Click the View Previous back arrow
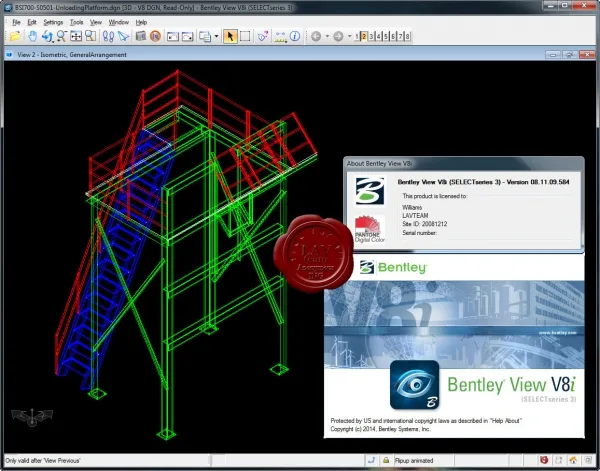This screenshot has height=471, width=600. tap(316, 36)
